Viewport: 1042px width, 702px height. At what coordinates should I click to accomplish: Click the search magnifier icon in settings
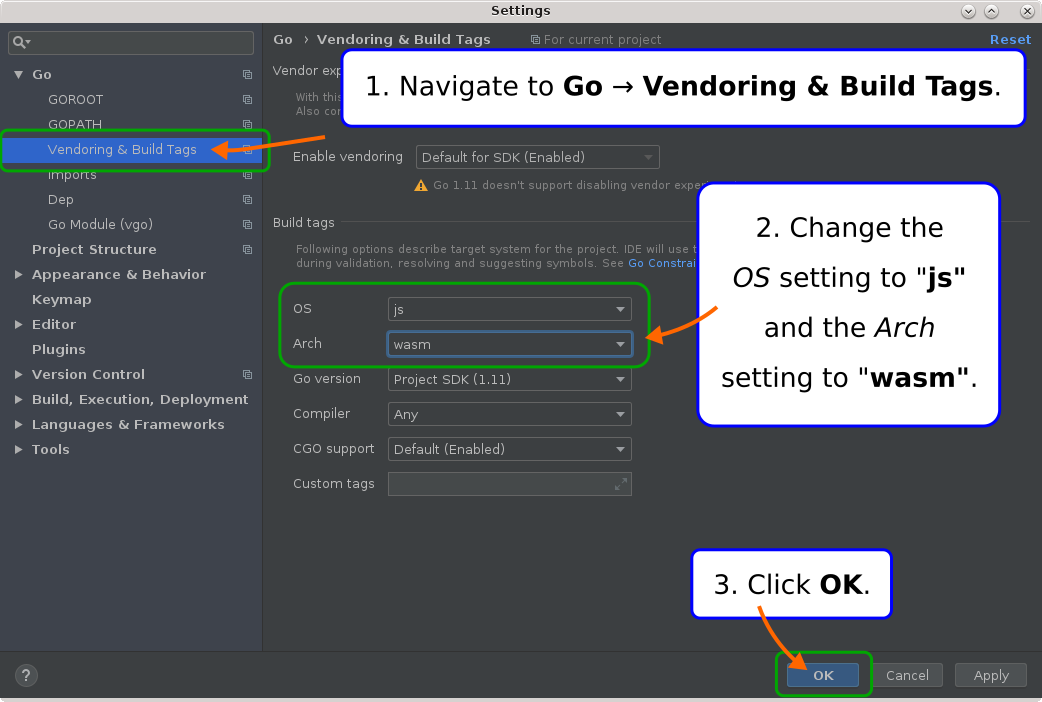tap(21, 43)
